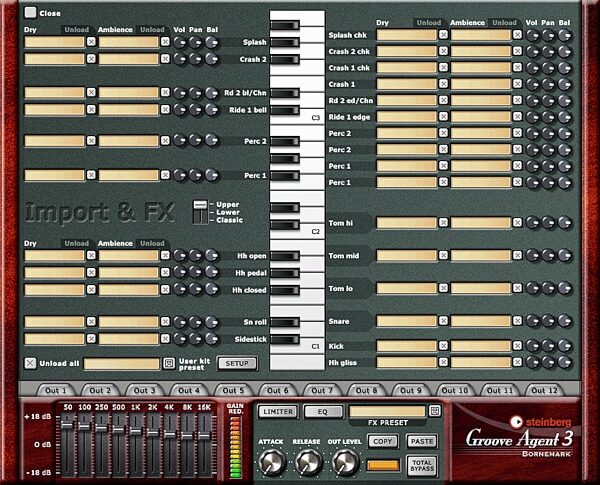Open FX preset menu icon
600x485 pixels.
[x=434, y=411]
